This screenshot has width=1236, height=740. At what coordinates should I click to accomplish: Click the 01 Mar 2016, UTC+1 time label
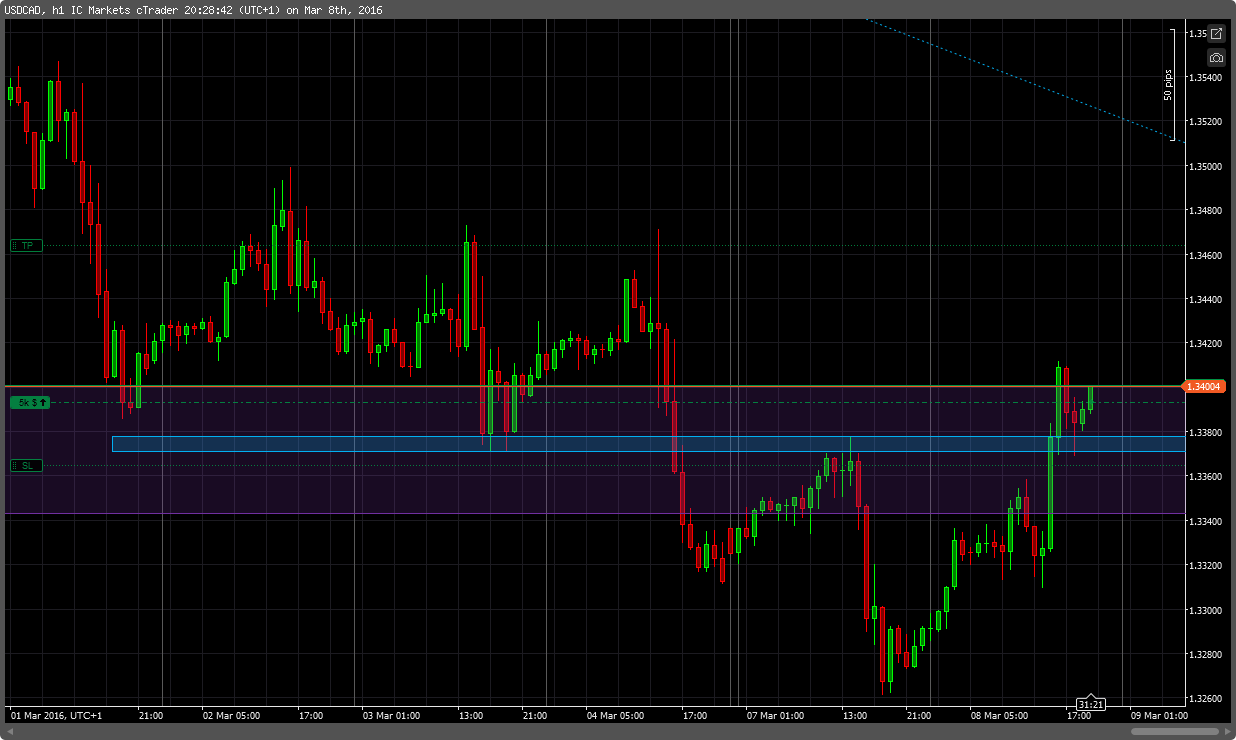[56, 716]
